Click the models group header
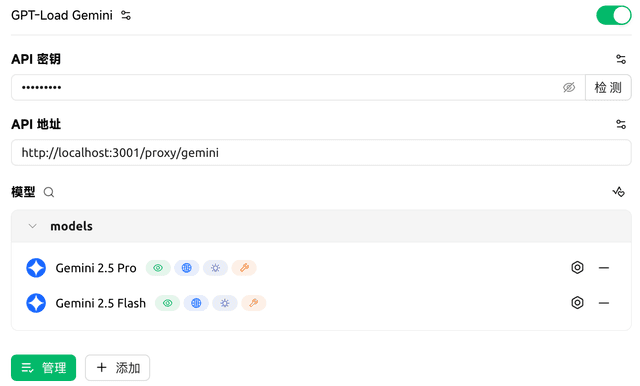This screenshot has height=386, width=640. point(321,226)
